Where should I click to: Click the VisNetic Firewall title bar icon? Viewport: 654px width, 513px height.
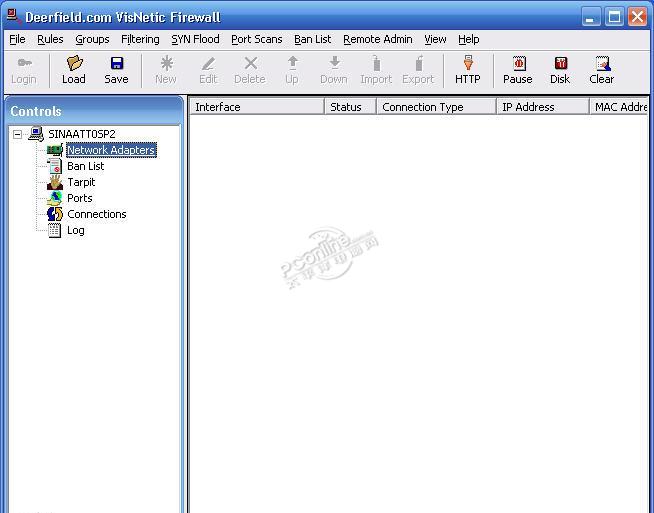(x=13, y=16)
